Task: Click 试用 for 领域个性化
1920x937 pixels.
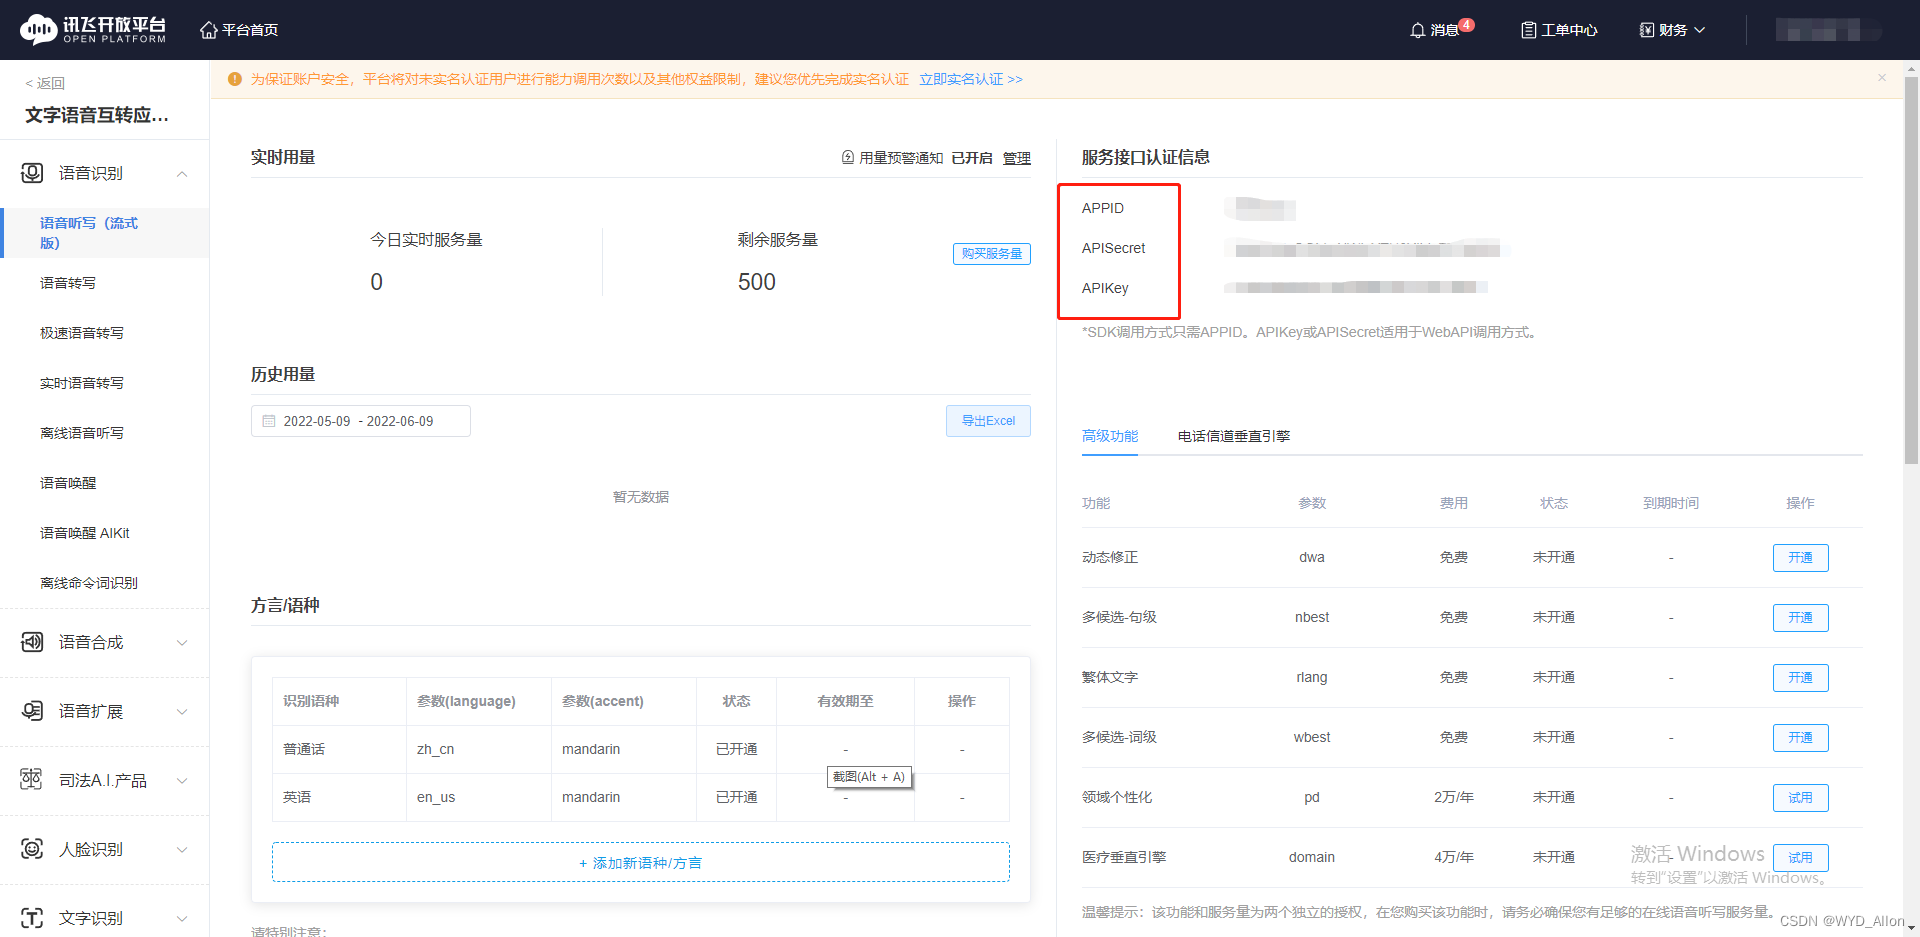Action: [x=1801, y=798]
